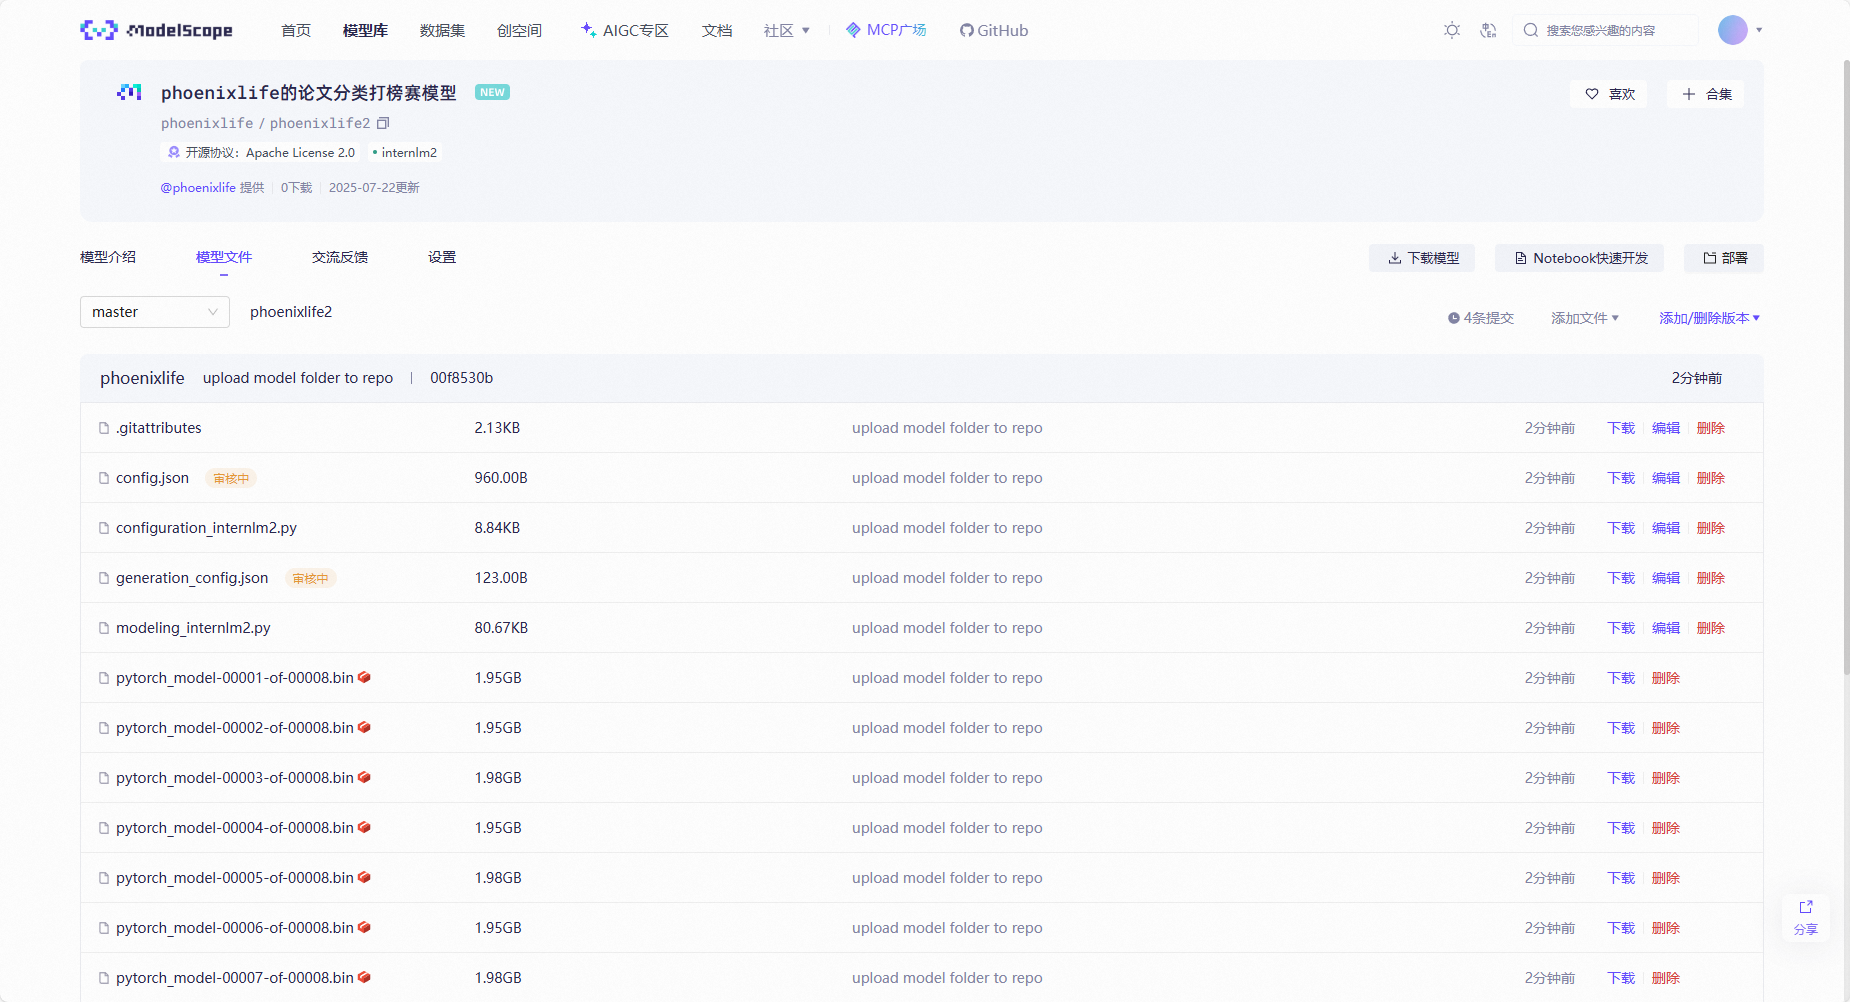Open the AIGC专区 section
This screenshot has height=1002, width=1850.
point(625,30)
